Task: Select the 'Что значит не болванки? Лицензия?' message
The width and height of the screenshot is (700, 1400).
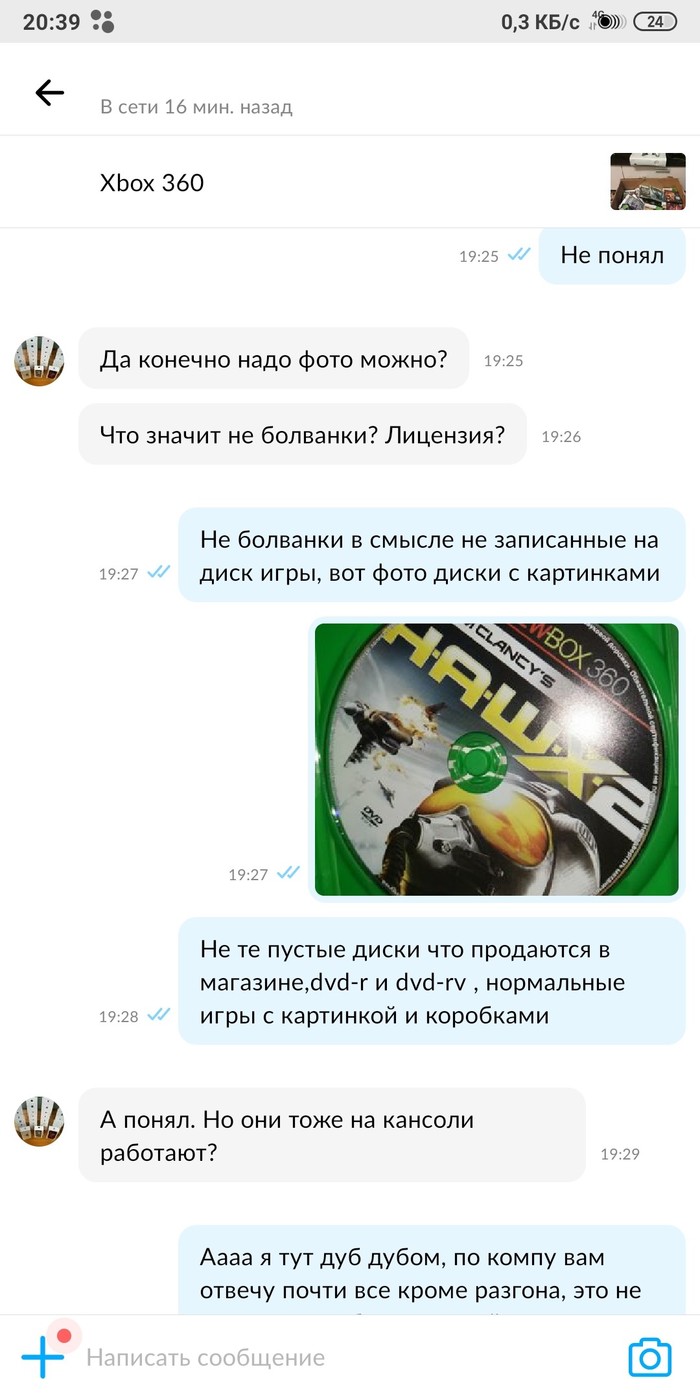Action: (x=302, y=435)
